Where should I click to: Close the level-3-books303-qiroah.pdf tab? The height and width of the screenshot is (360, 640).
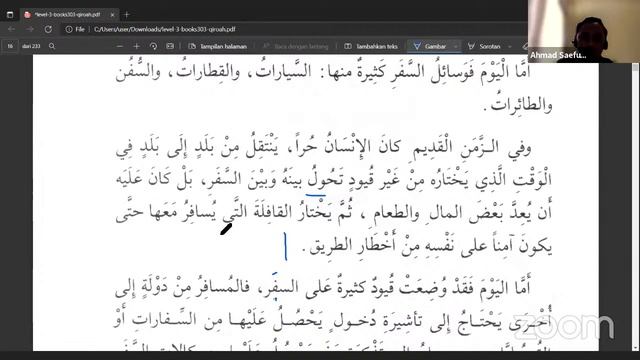[112, 15]
